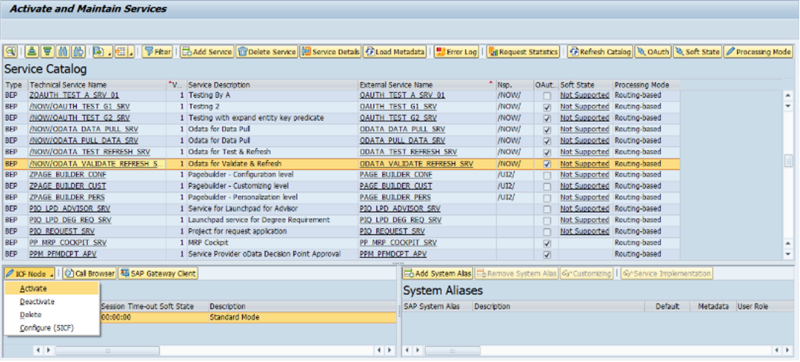Untick OAuth checkbox for OAUTH_TEST_G2_SRV row
The width and height of the screenshot is (800, 362).
547,118
